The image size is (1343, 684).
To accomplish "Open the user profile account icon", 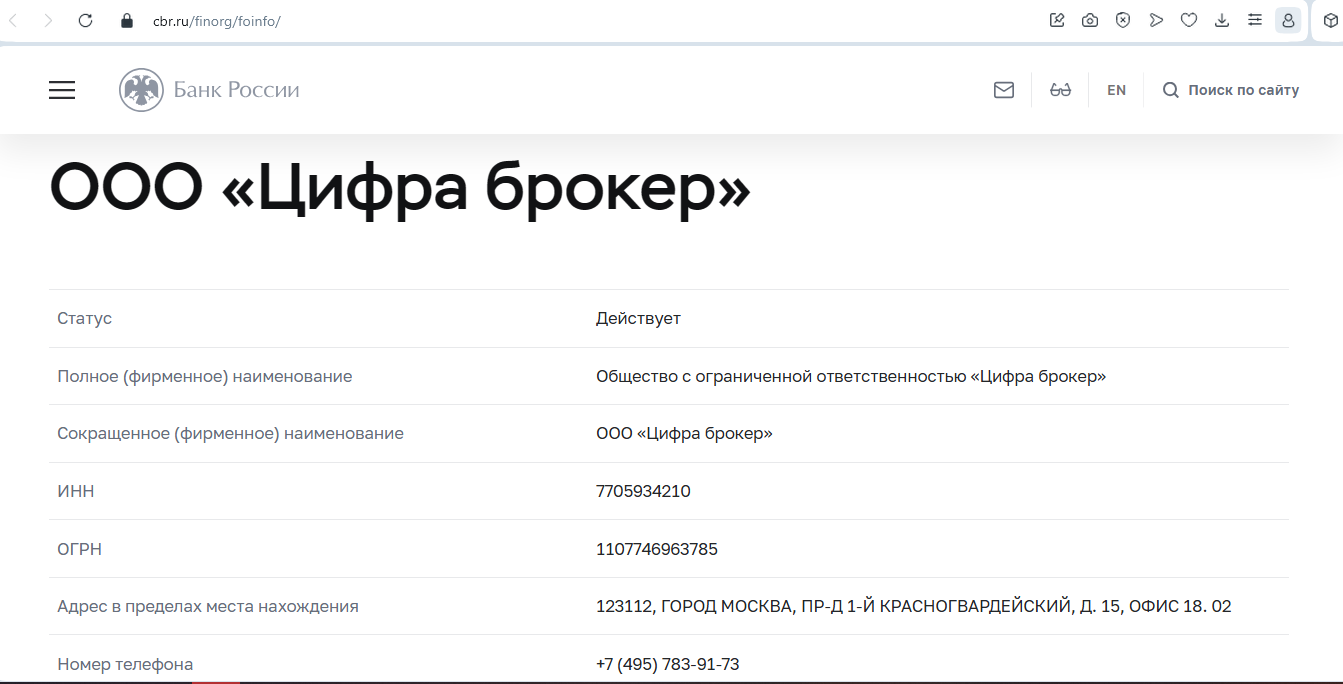I will 1288,20.
